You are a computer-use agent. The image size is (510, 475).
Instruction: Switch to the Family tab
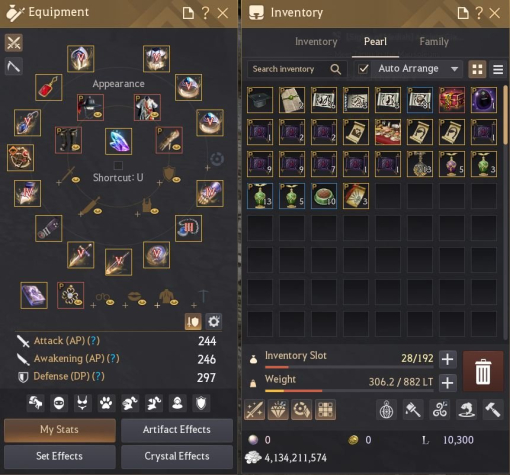pos(434,42)
